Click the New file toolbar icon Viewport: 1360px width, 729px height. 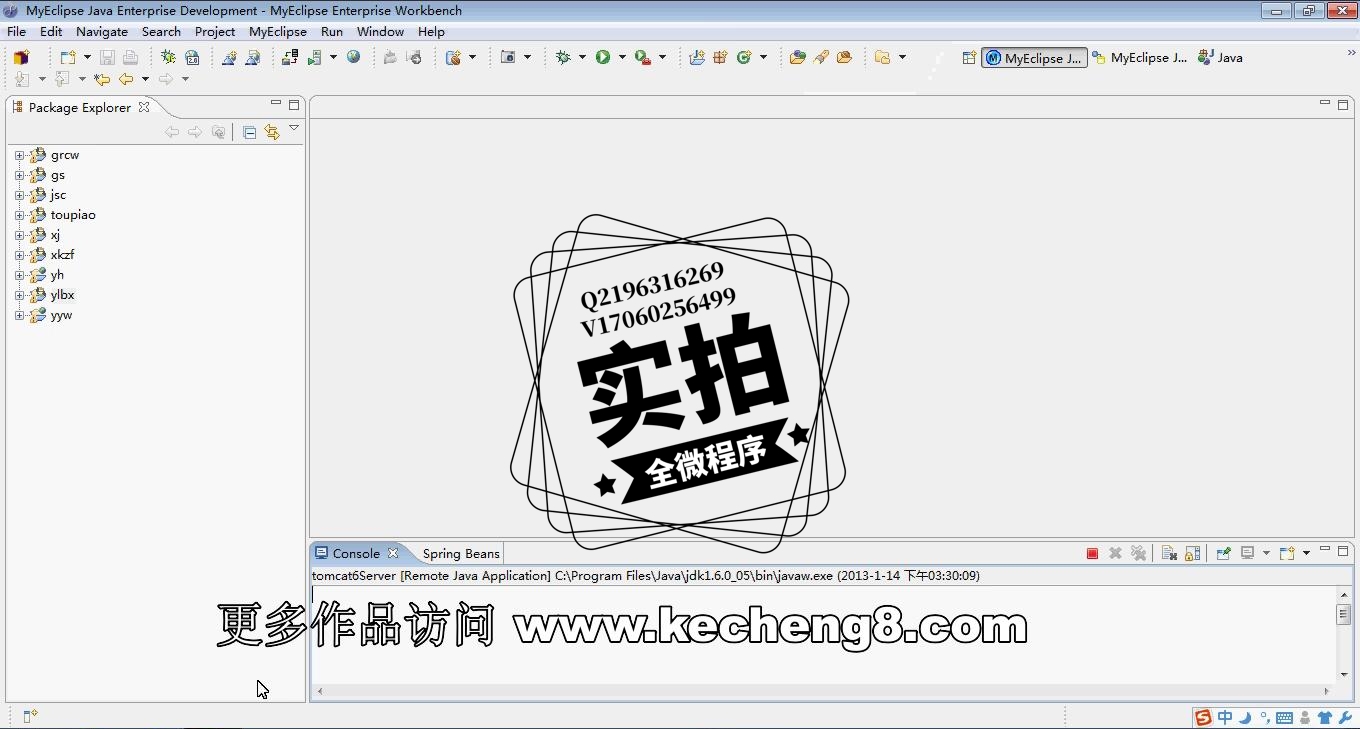pos(68,58)
